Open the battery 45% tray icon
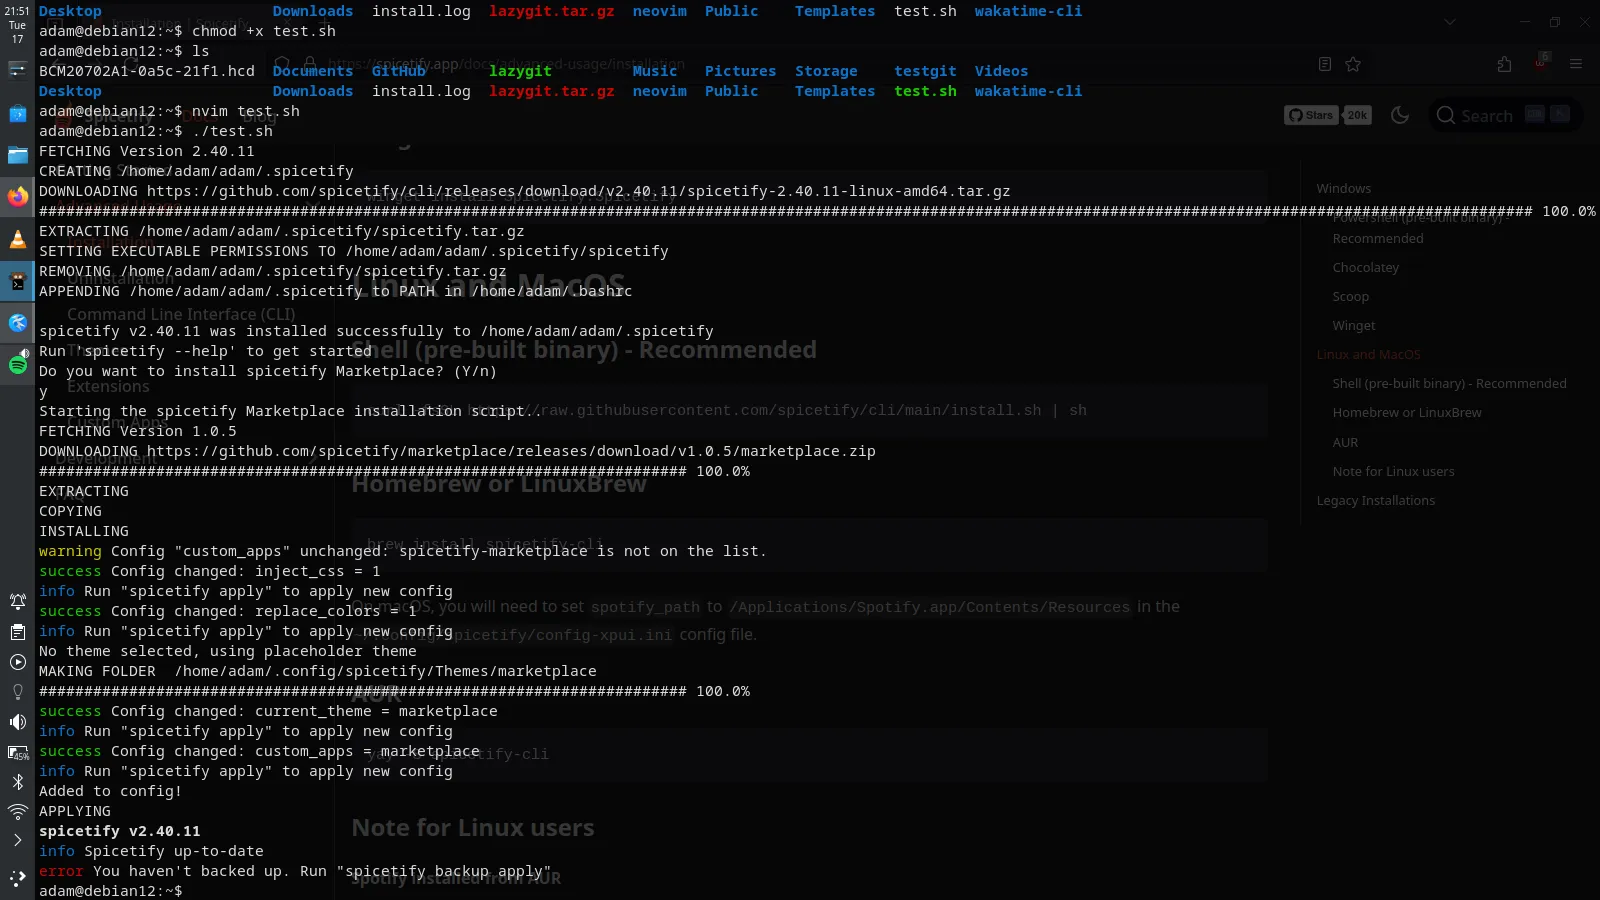Image resolution: width=1600 pixels, height=900 pixels. click(17, 752)
